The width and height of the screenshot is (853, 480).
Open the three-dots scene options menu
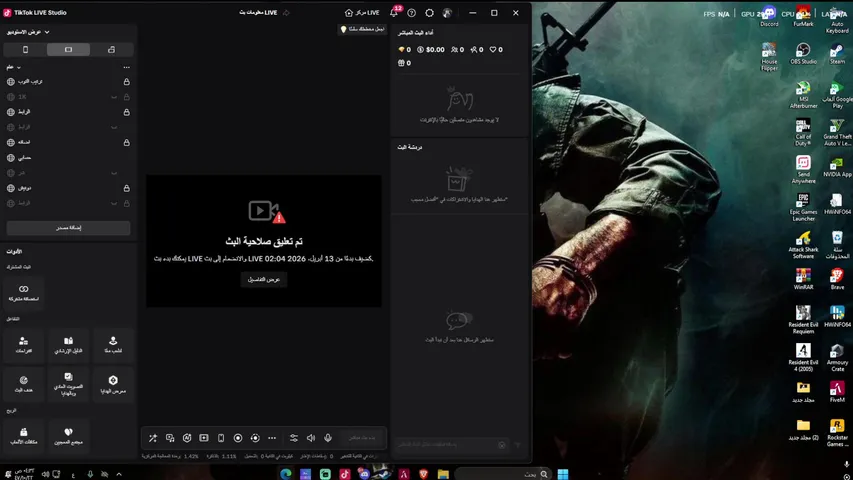pos(127,67)
